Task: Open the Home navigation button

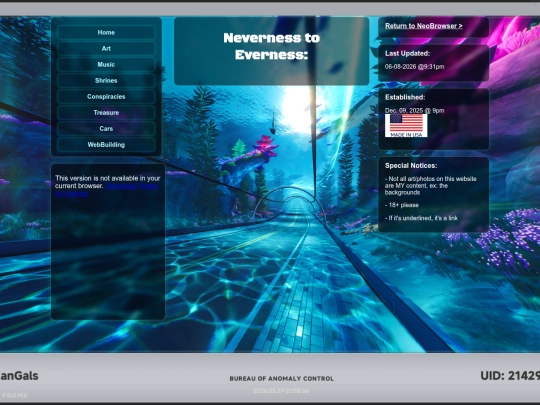Action: point(106,32)
